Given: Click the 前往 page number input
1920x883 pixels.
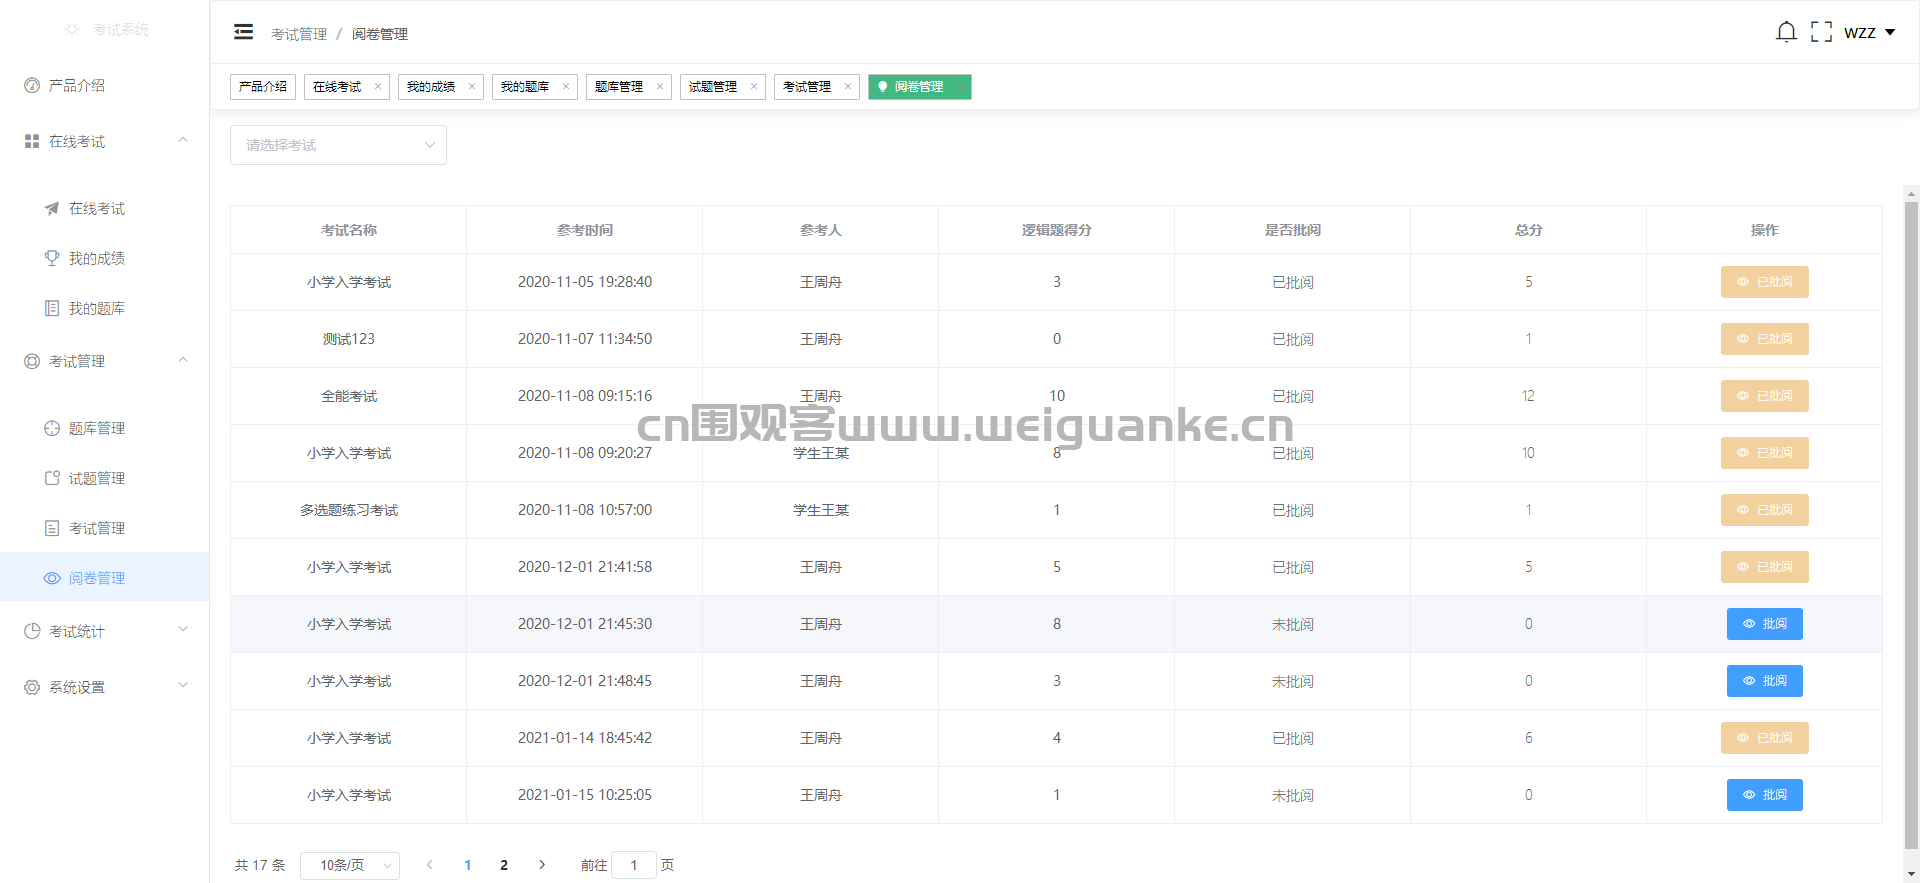Looking at the screenshot, I should pyautogui.click(x=634, y=865).
